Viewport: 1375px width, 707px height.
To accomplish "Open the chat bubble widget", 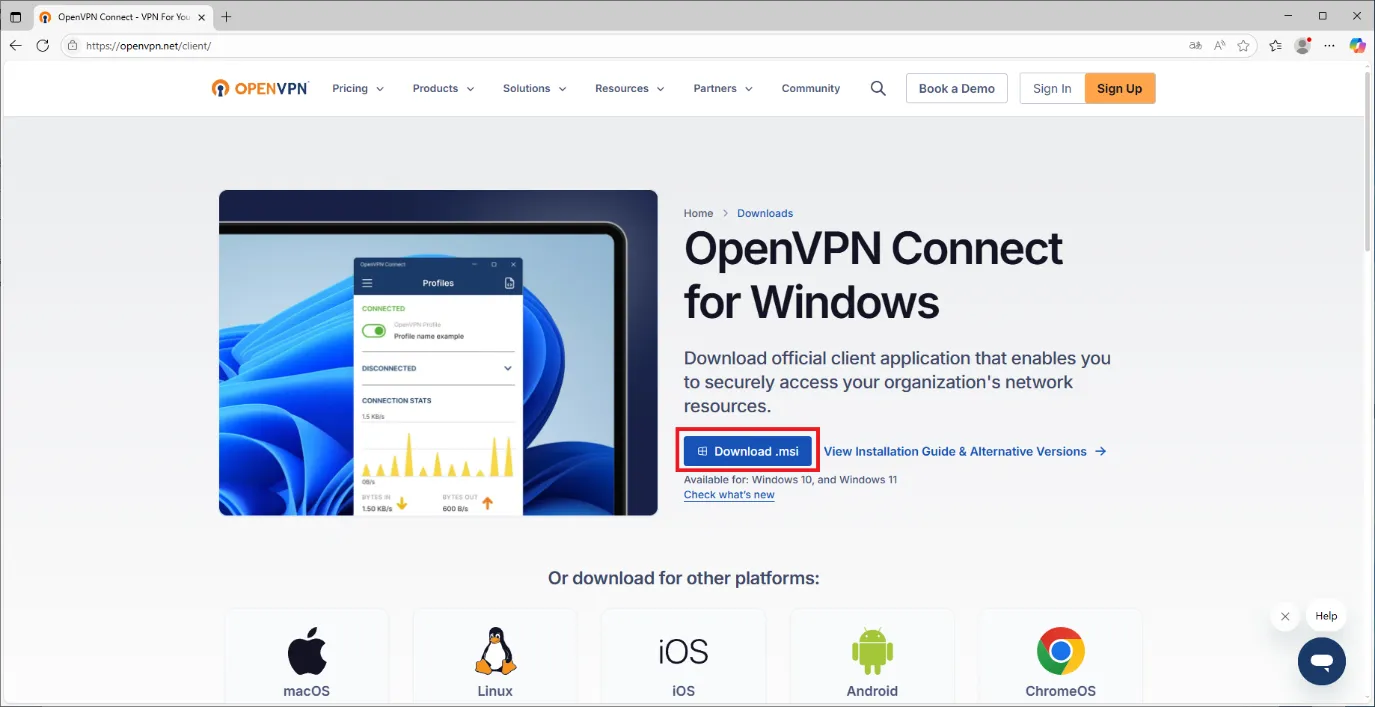I will tap(1321, 661).
